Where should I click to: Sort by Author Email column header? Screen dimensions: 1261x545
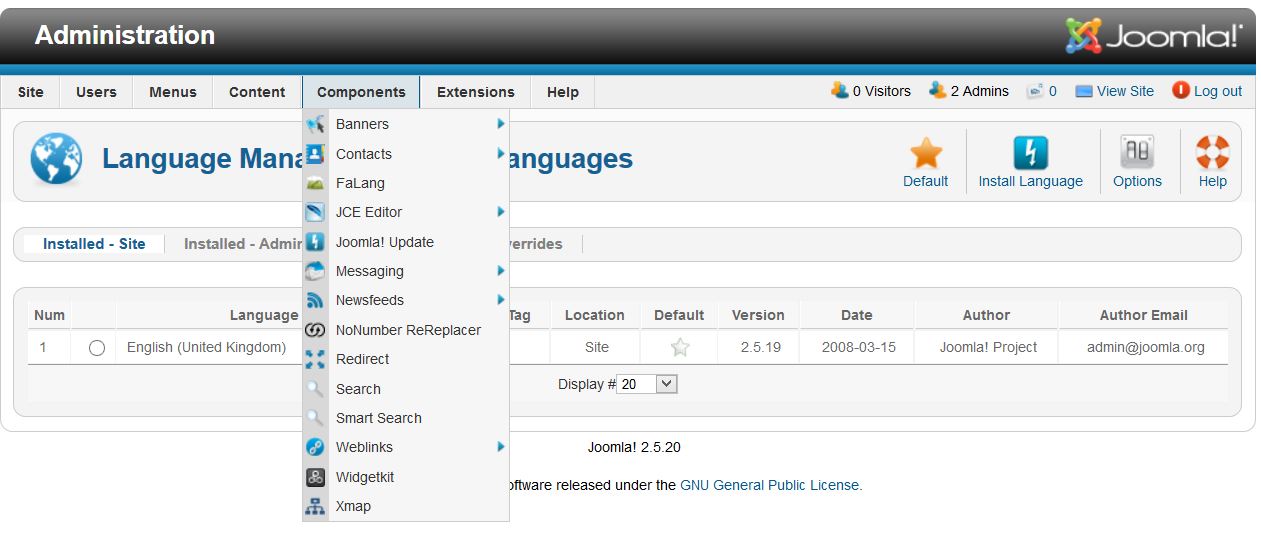pos(1144,315)
